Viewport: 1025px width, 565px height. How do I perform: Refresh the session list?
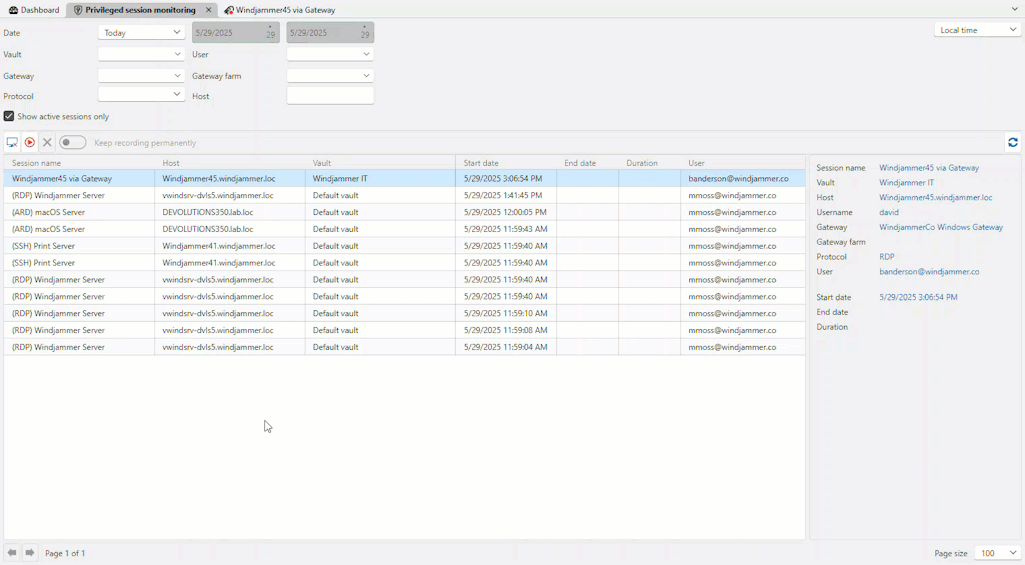pyautogui.click(x=1012, y=143)
